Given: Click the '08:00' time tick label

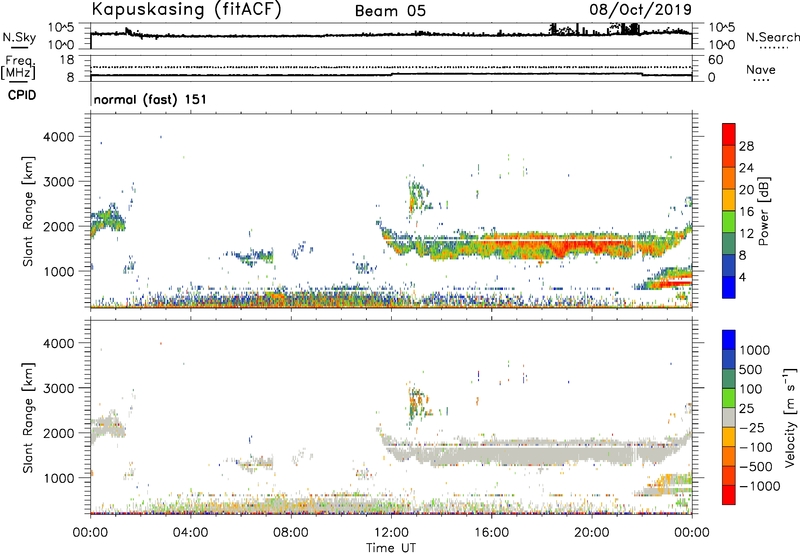Looking at the screenshot, I should pos(291,533).
